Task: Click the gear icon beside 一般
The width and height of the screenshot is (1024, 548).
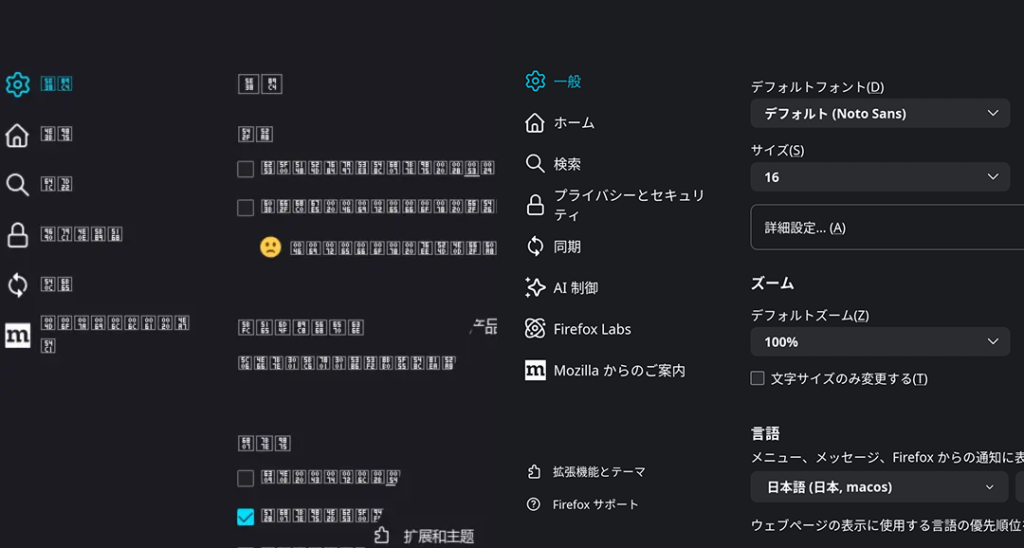Action: (535, 81)
